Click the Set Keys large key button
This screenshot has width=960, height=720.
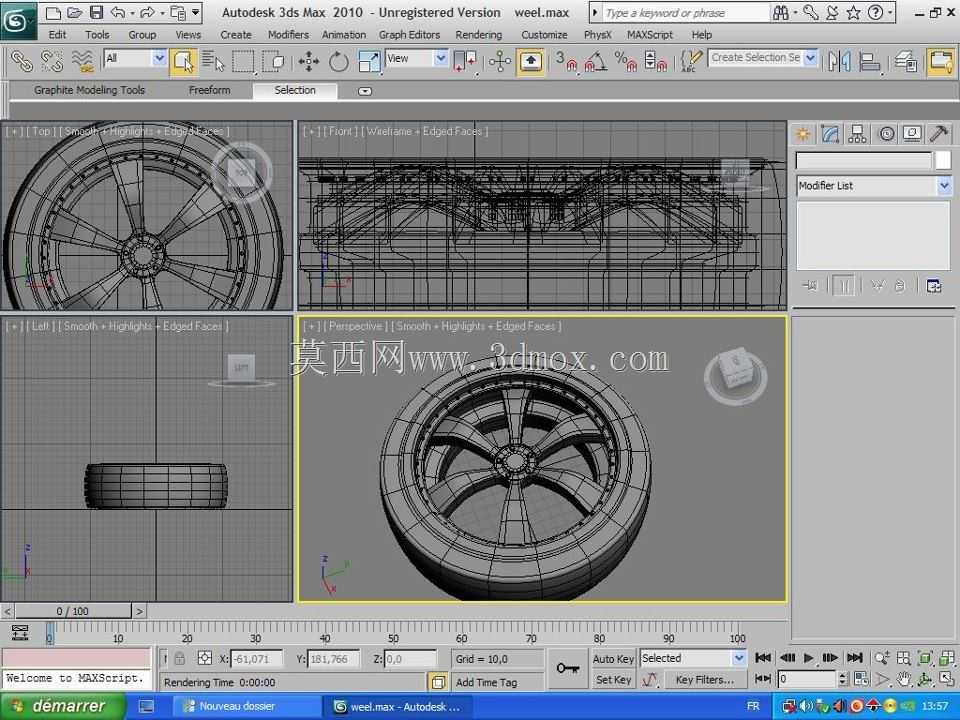568,669
